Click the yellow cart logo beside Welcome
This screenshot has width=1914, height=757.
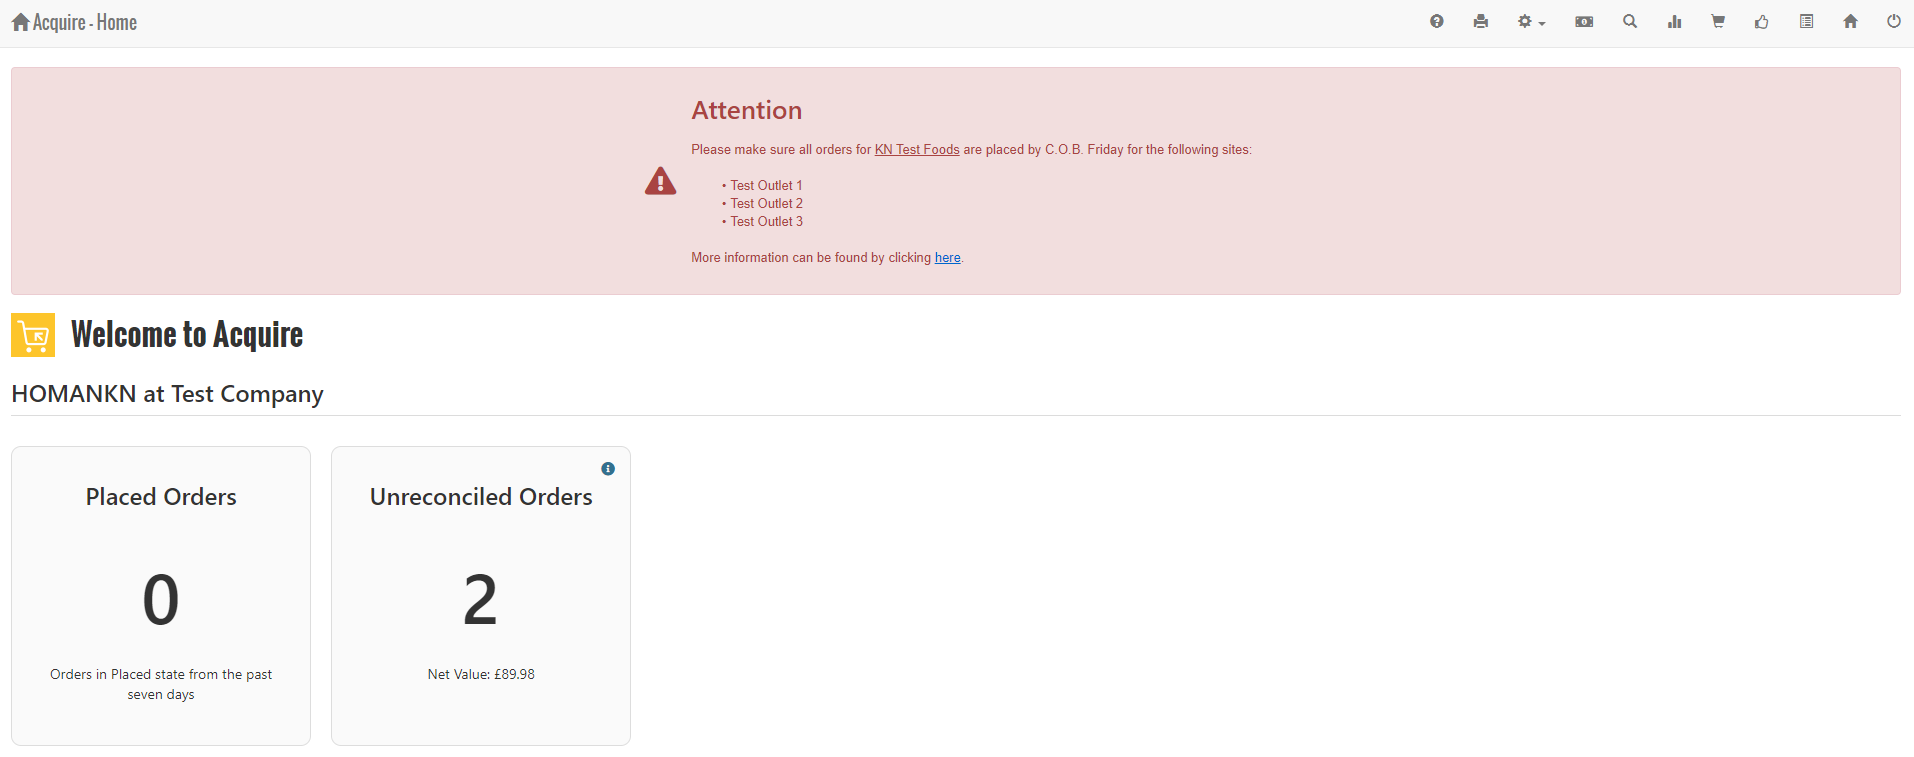pyautogui.click(x=33, y=335)
